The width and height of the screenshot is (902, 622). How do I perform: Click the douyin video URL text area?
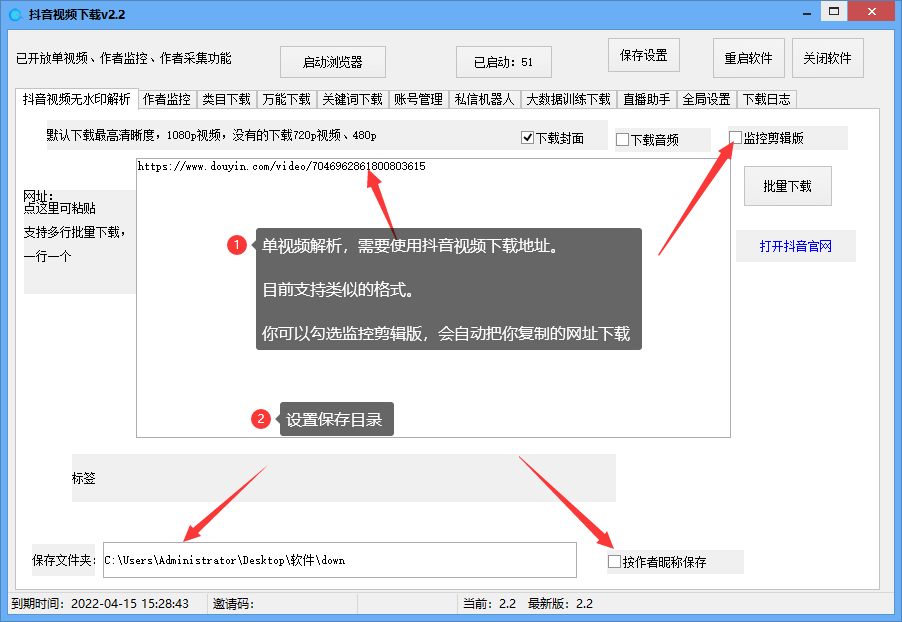click(x=433, y=298)
